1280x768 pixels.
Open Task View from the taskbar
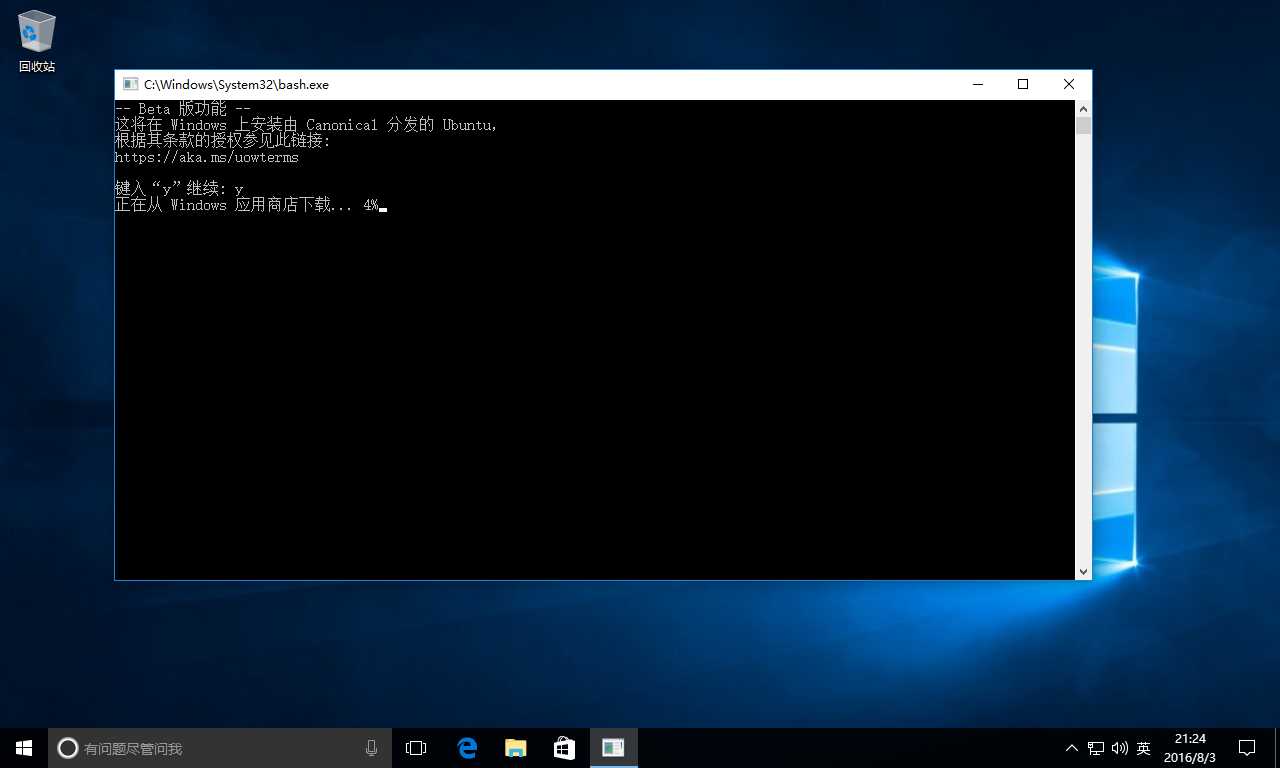coord(416,748)
